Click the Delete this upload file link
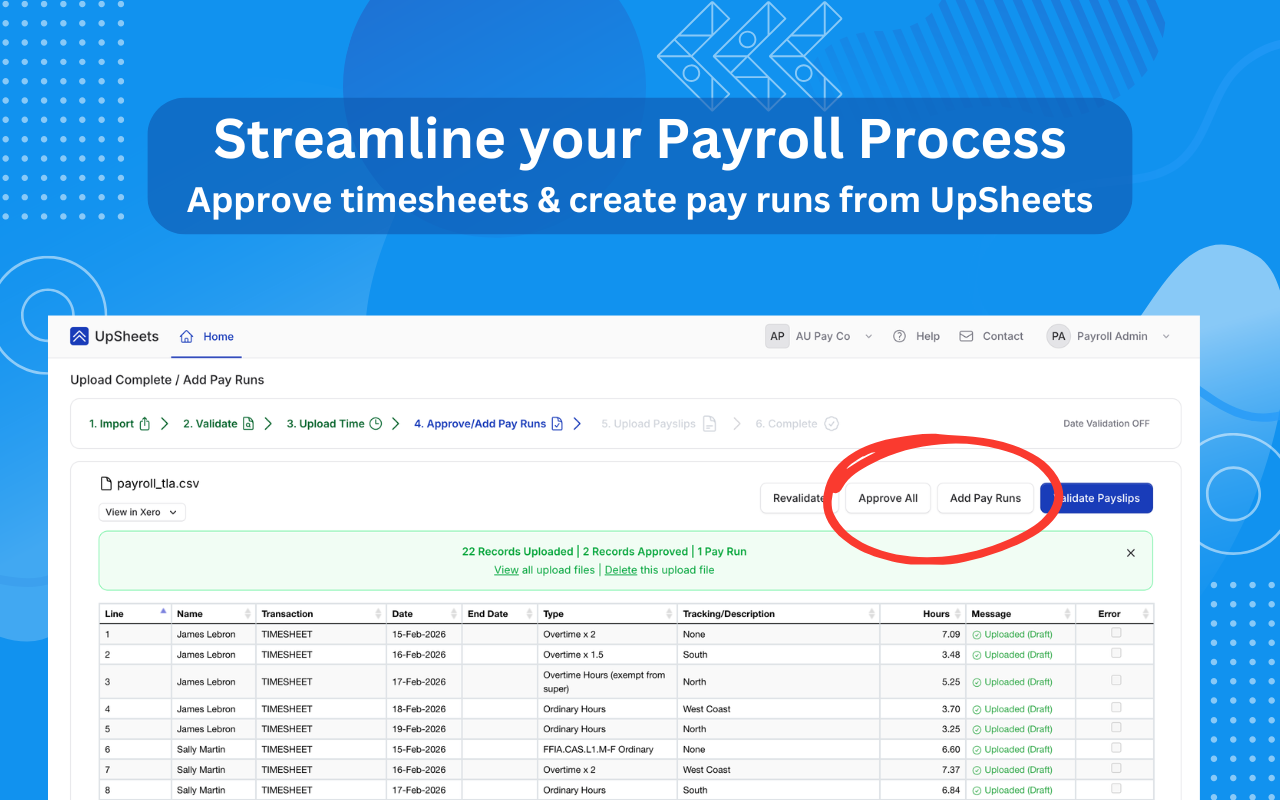This screenshot has height=800, width=1280. 621,570
